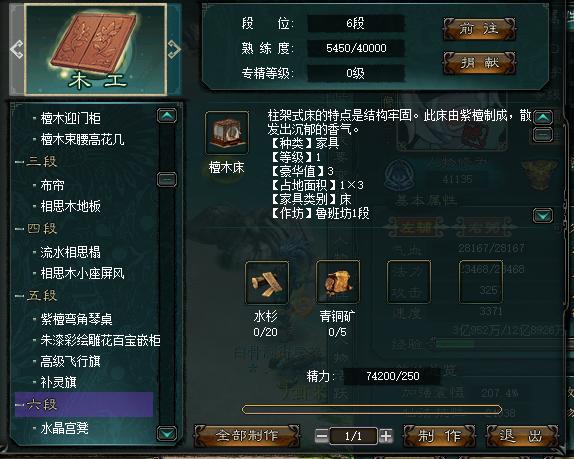574x459 pixels.
Task: Select 高级飞行旗 recipe
Action: click(x=70, y=362)
